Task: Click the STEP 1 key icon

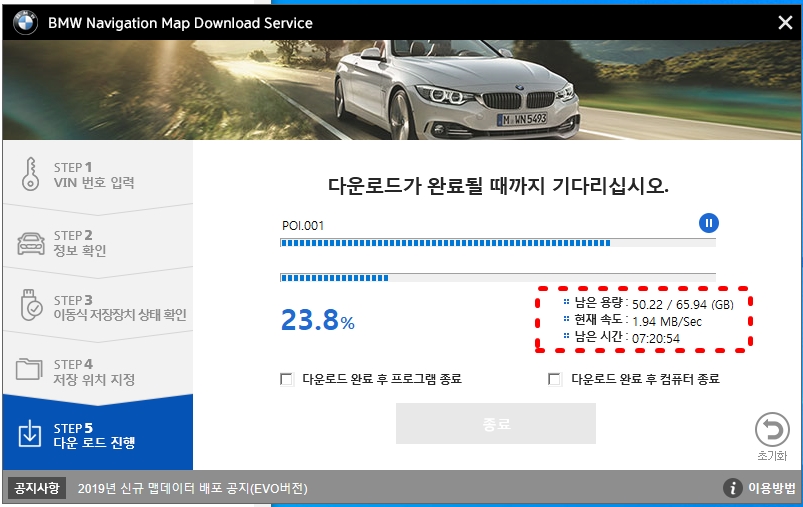Action: tap(30, 174)
